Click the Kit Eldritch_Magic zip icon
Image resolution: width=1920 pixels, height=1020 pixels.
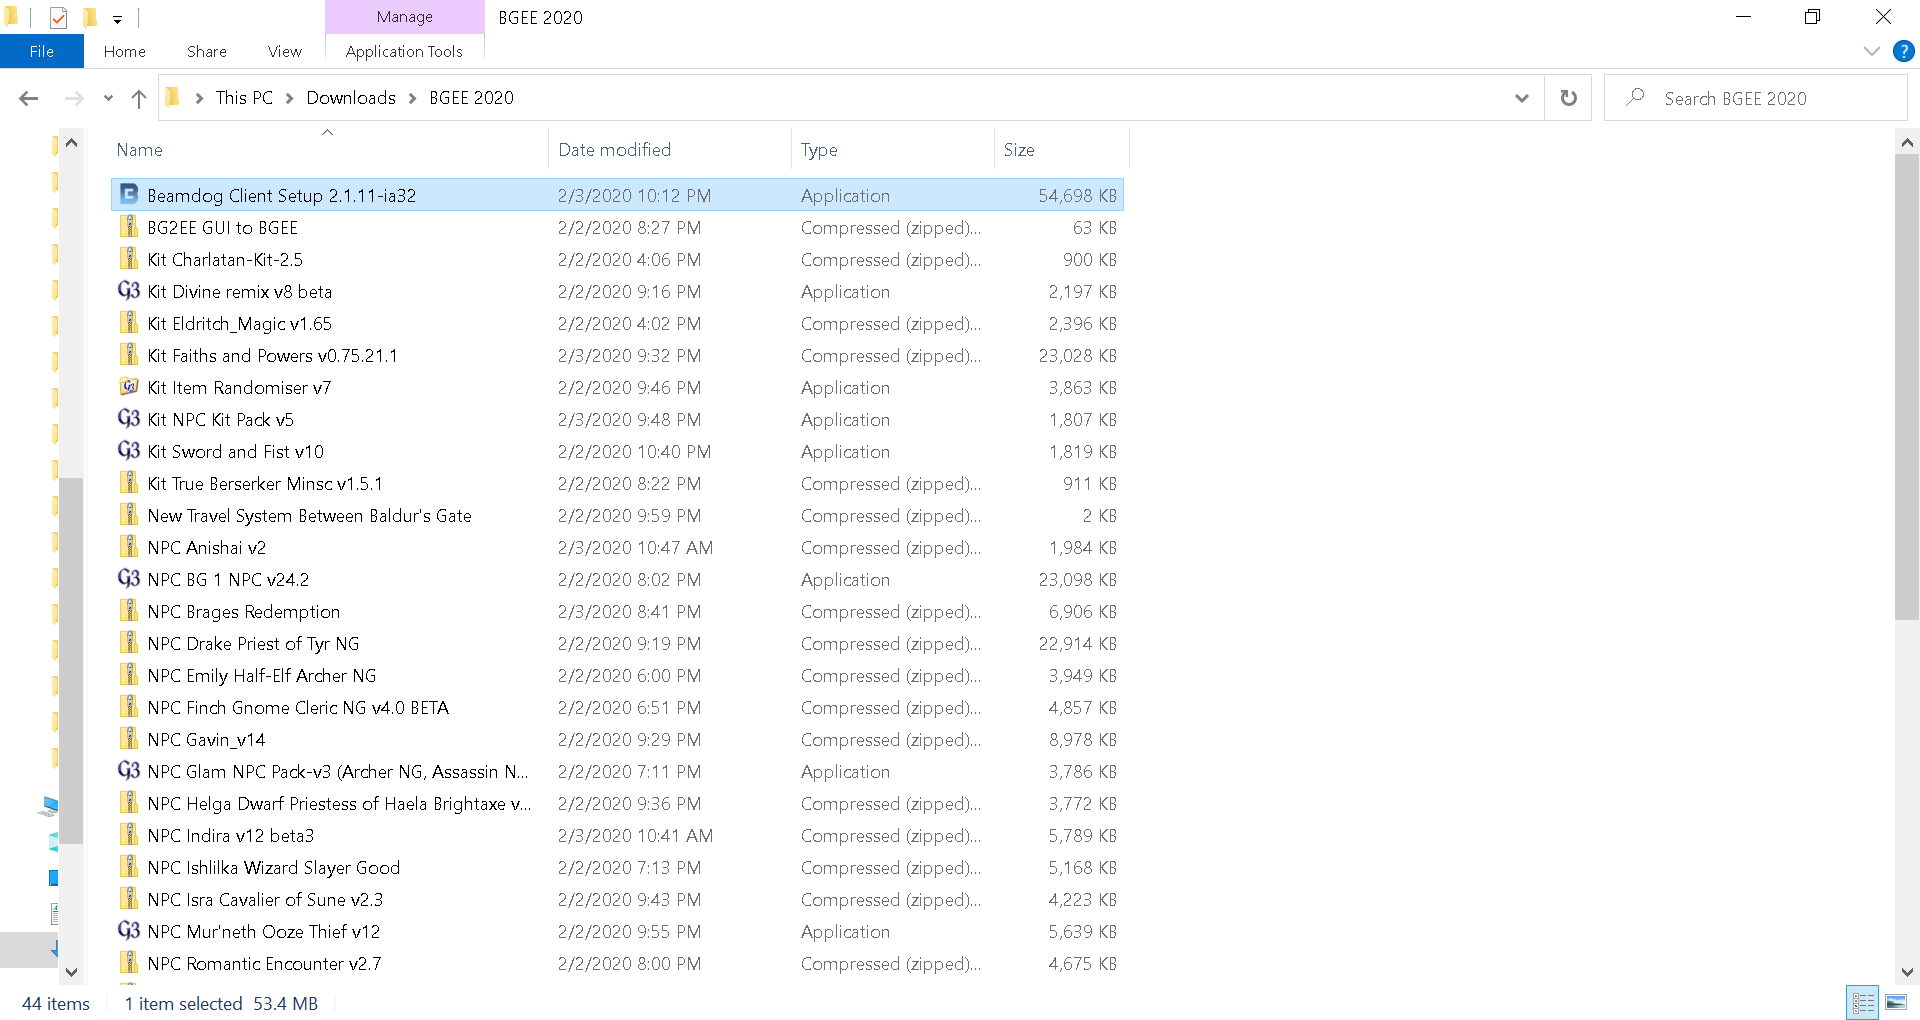point(129,323)
